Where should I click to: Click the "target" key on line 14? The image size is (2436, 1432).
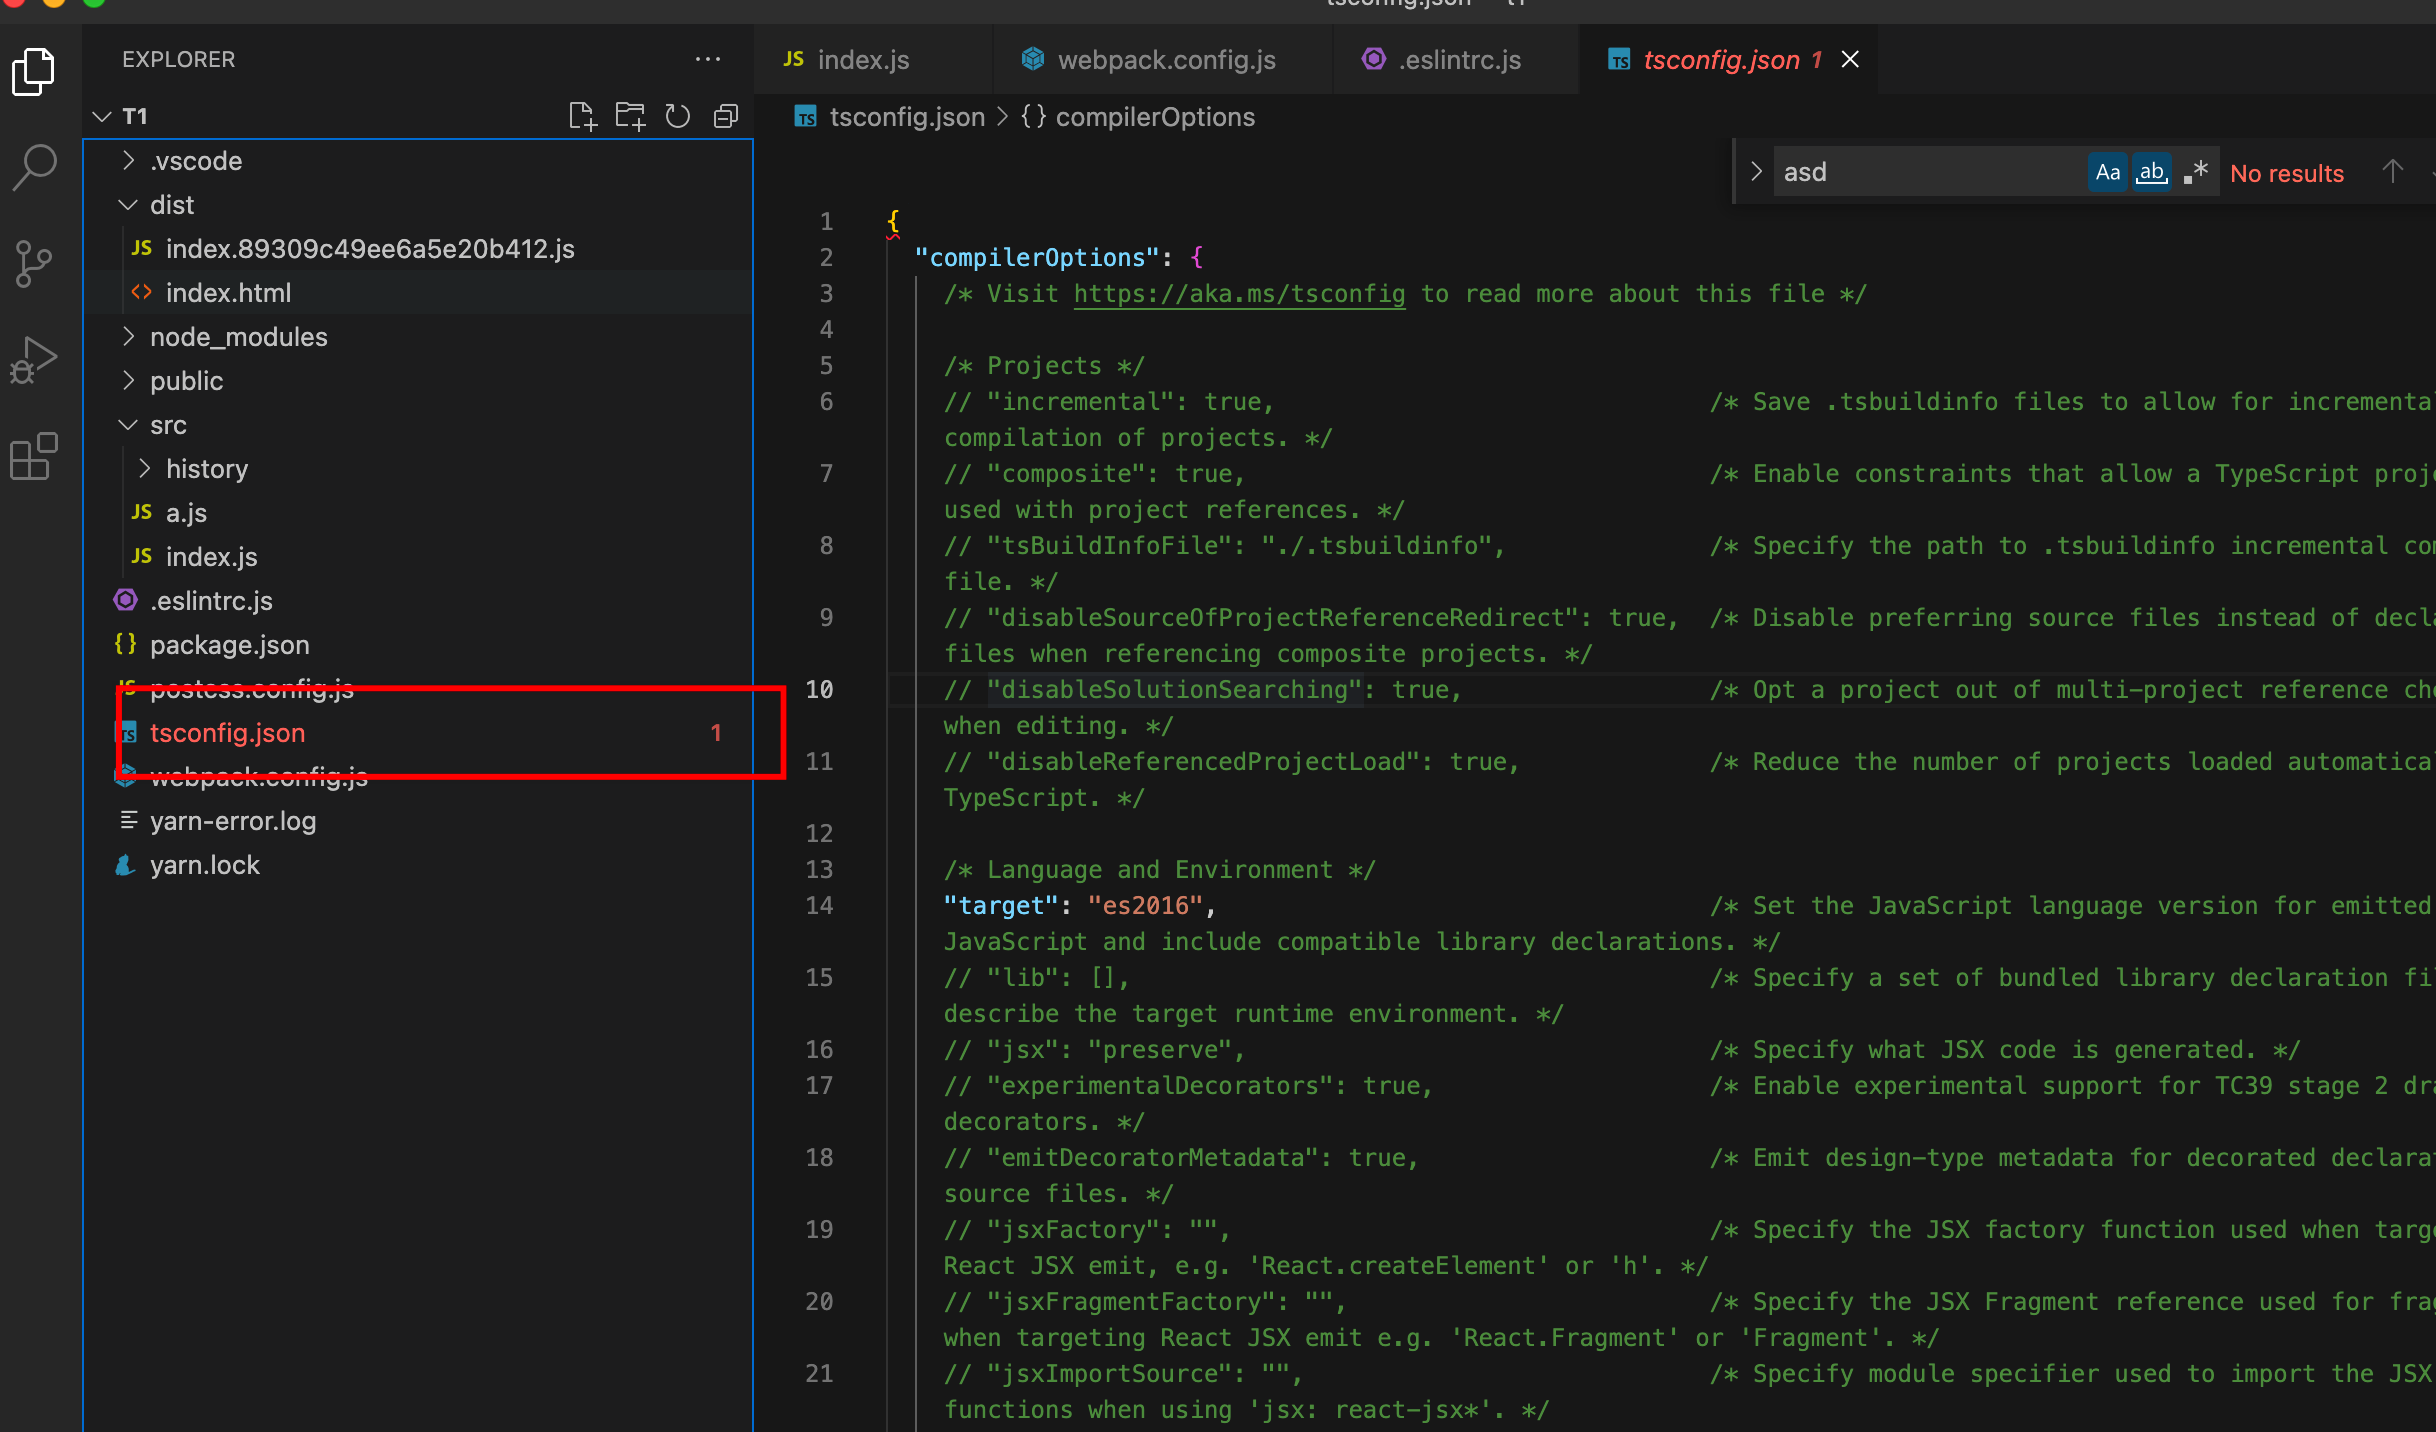coord(1001,906)
